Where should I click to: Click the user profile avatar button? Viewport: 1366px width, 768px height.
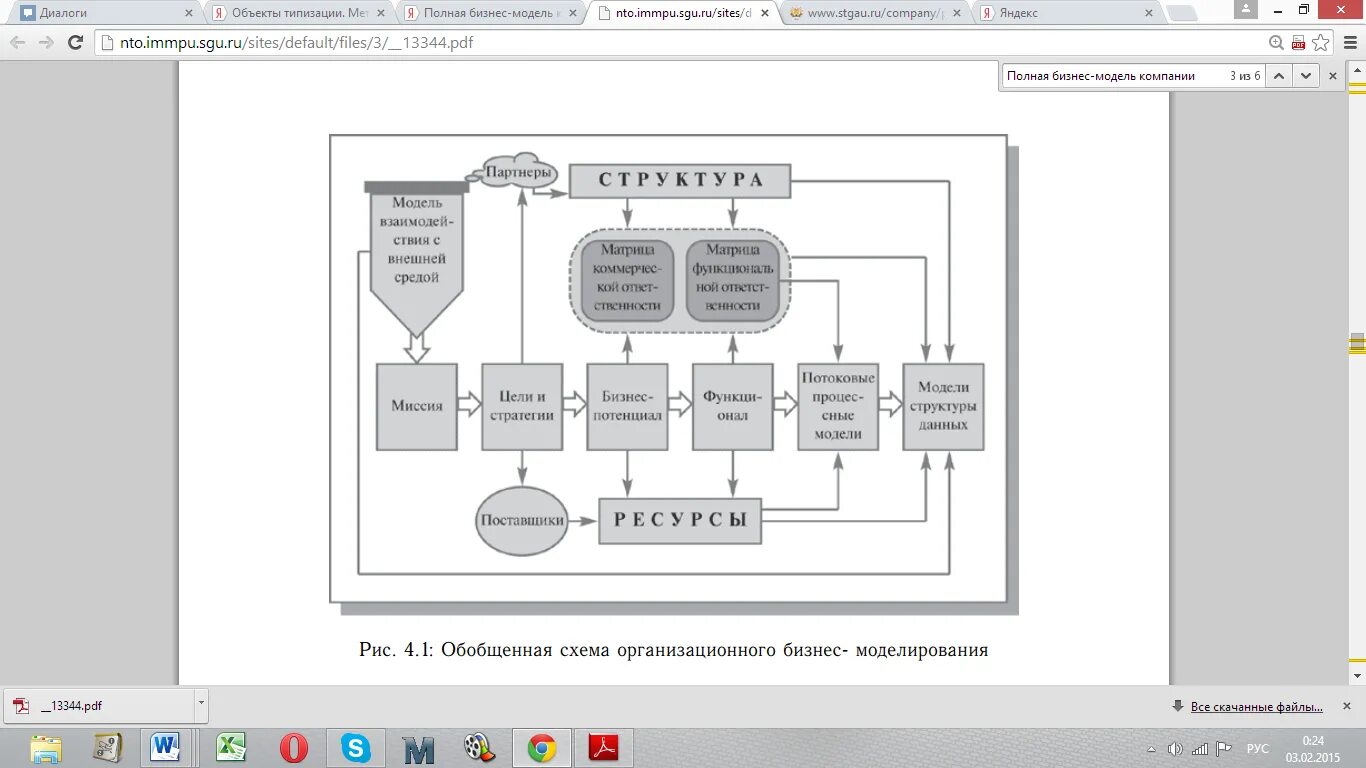pos(1246,9)
